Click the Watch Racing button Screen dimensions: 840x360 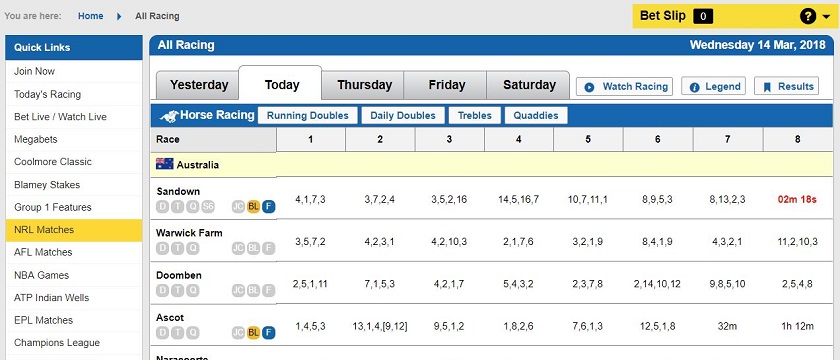[x=624, y=86]
